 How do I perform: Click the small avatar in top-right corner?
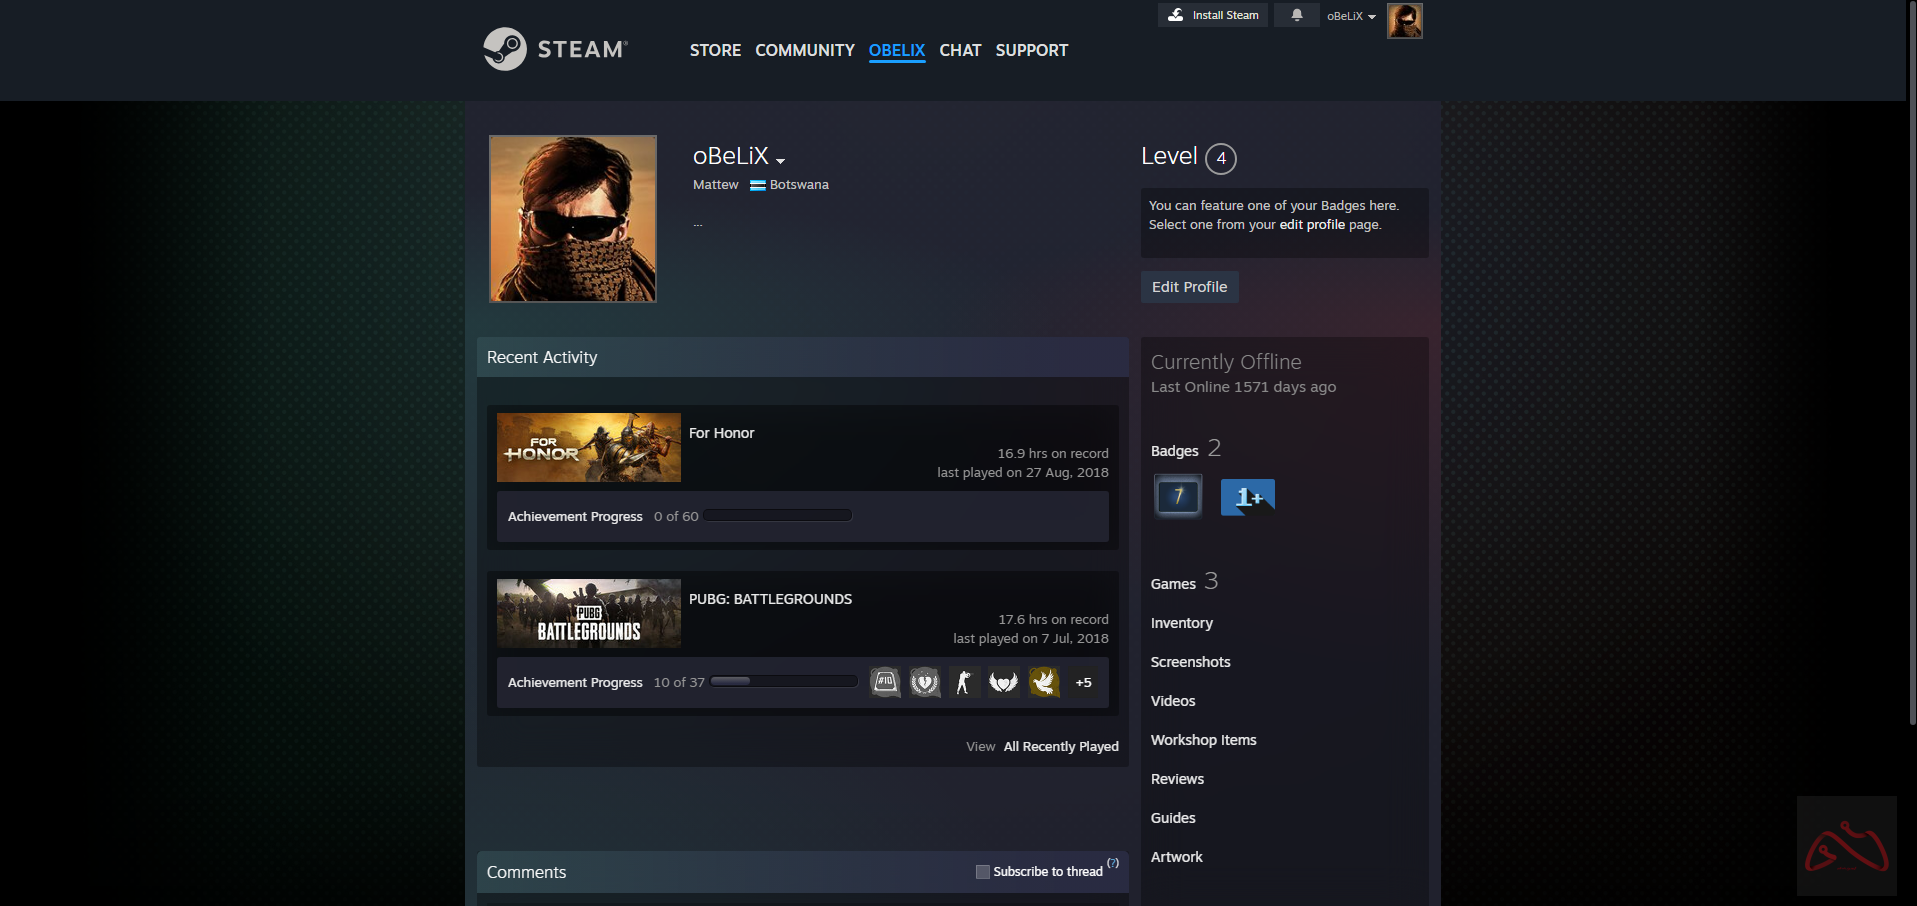pos(1404,20)
